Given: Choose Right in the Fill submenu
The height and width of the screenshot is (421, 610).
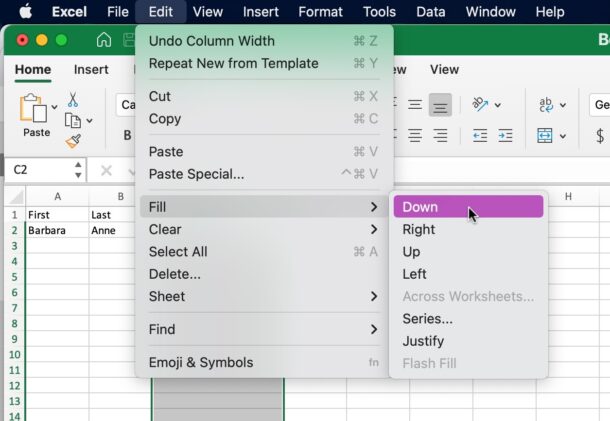Looking at the screenshot, I should (419, 229).
